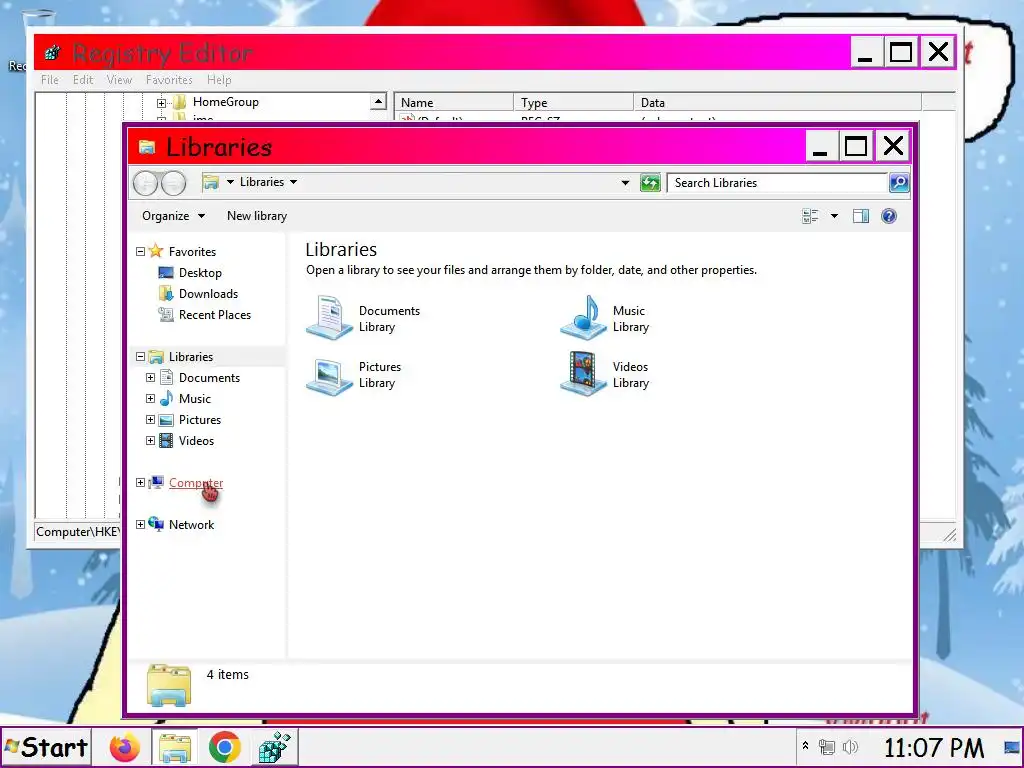Click the Start button
The width and height of the screenshot is (1024, 768).
46,747
